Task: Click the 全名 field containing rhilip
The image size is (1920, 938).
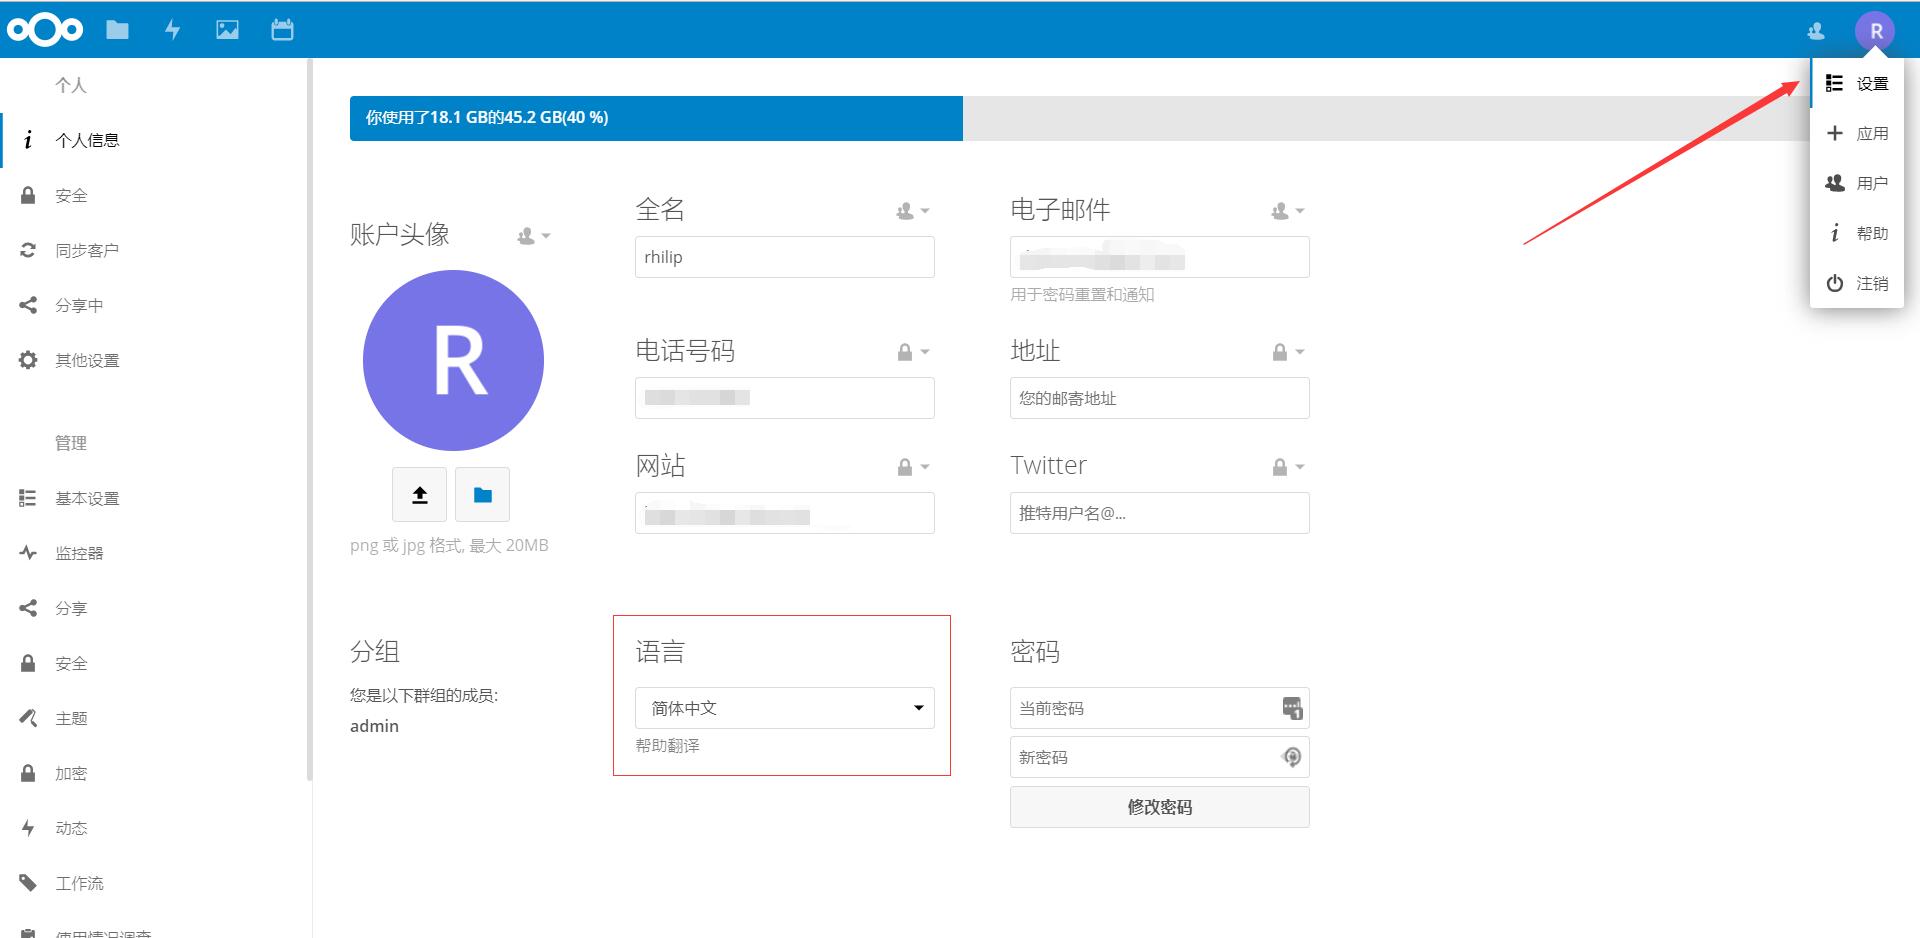Action: point(785,257)
